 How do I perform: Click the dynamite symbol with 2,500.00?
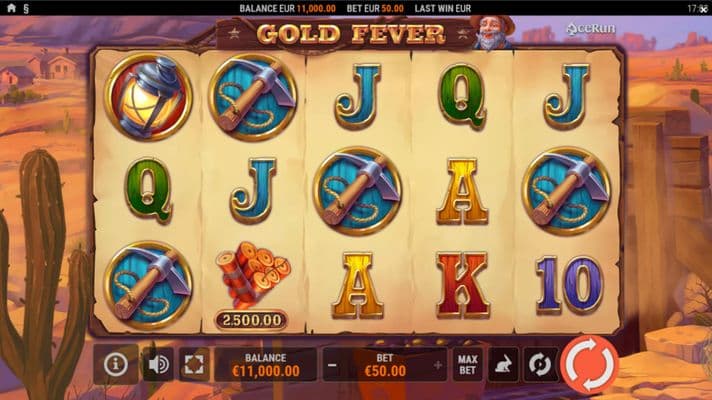point(252,285)
